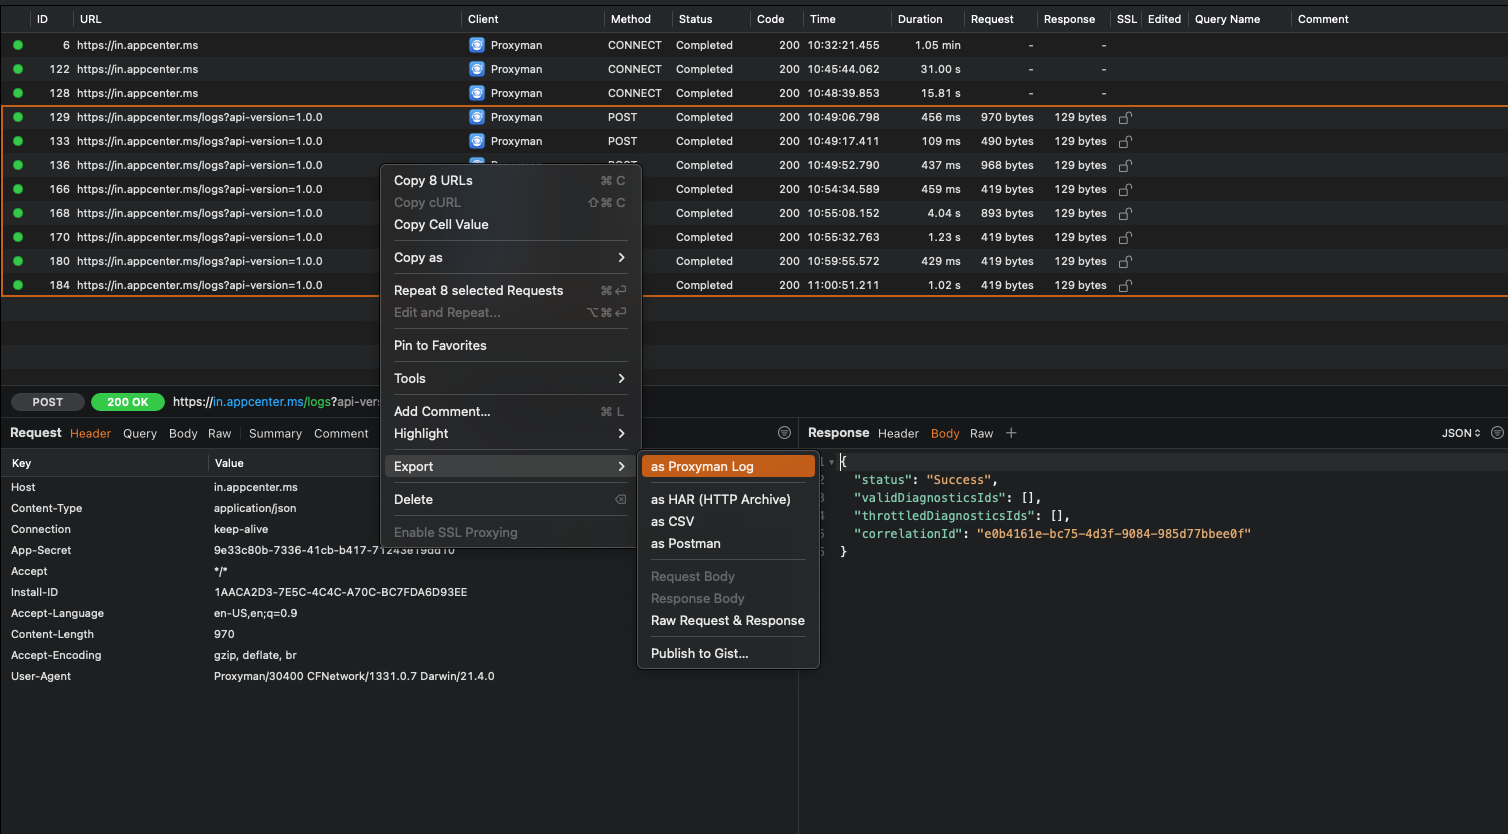Click the green status dot of request 122
Image resolution: width=1508 pixels, height=834 pixels.
(x=18, y=69)
